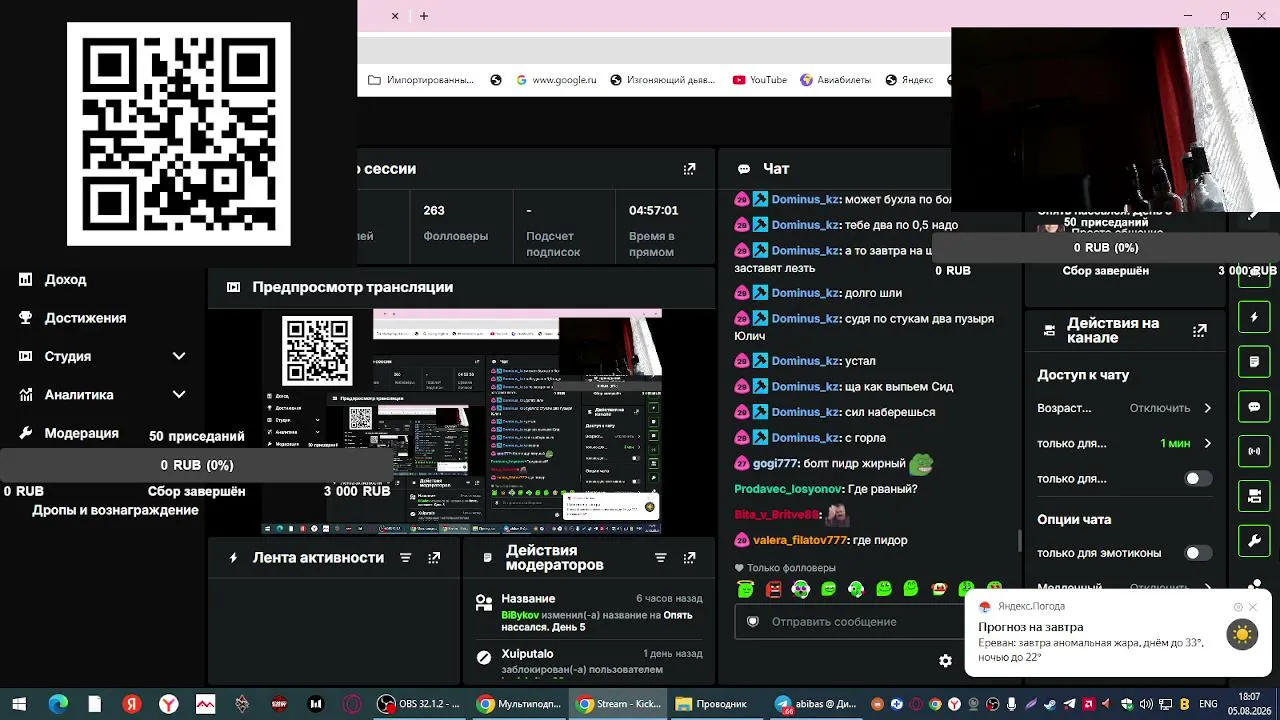Open the taskbar clock showing 18:07
Screen dimensions: 1280x720
(1249, 704)
